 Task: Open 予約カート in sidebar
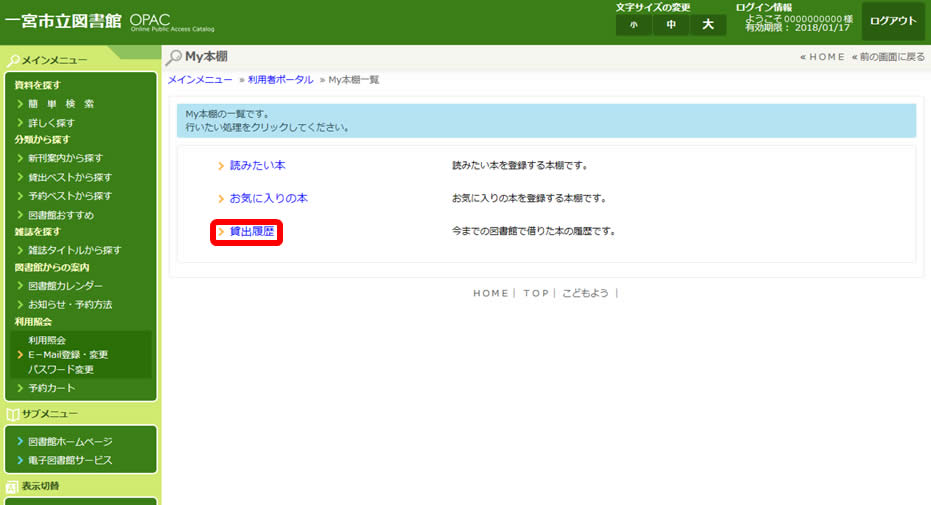[52, 388]
